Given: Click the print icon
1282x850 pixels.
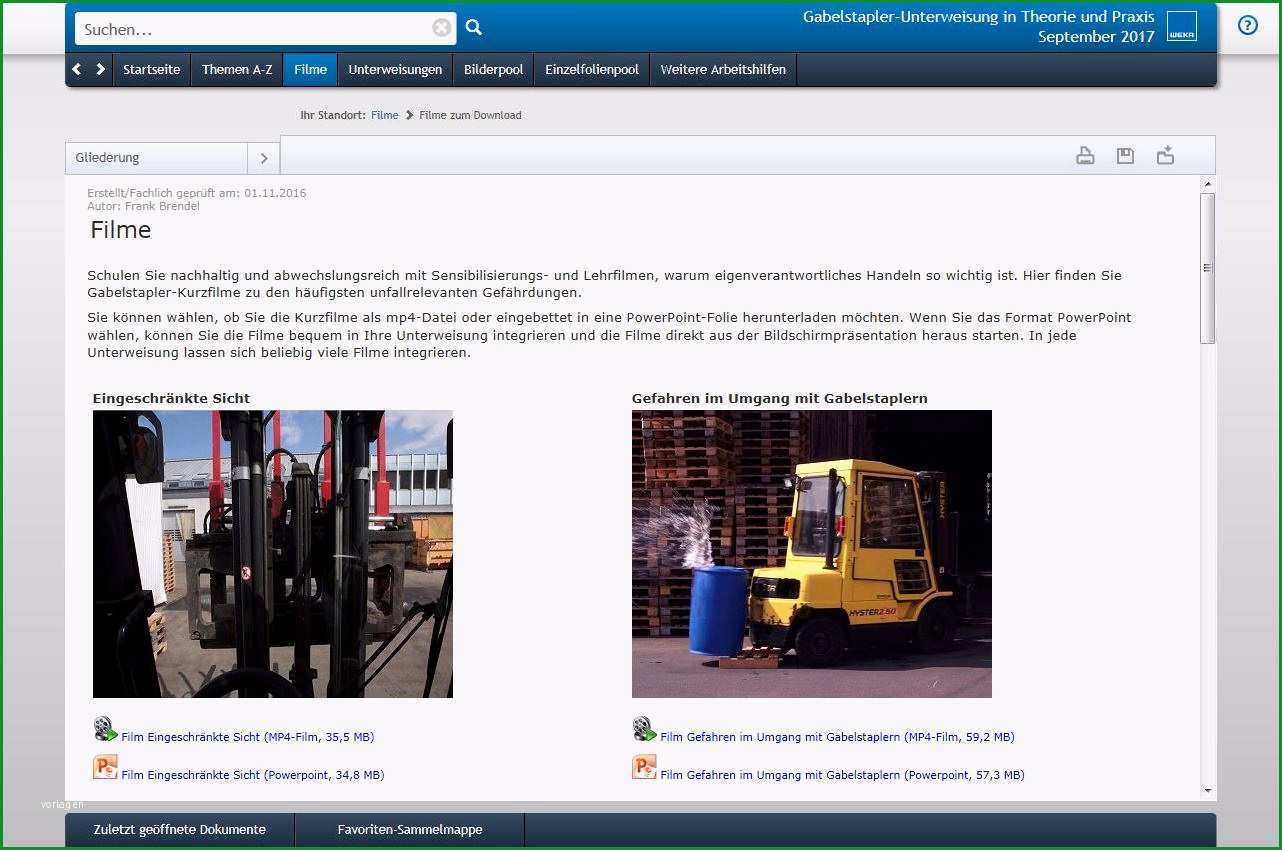Looking at the screenshot, I should tap(1085, 155).
